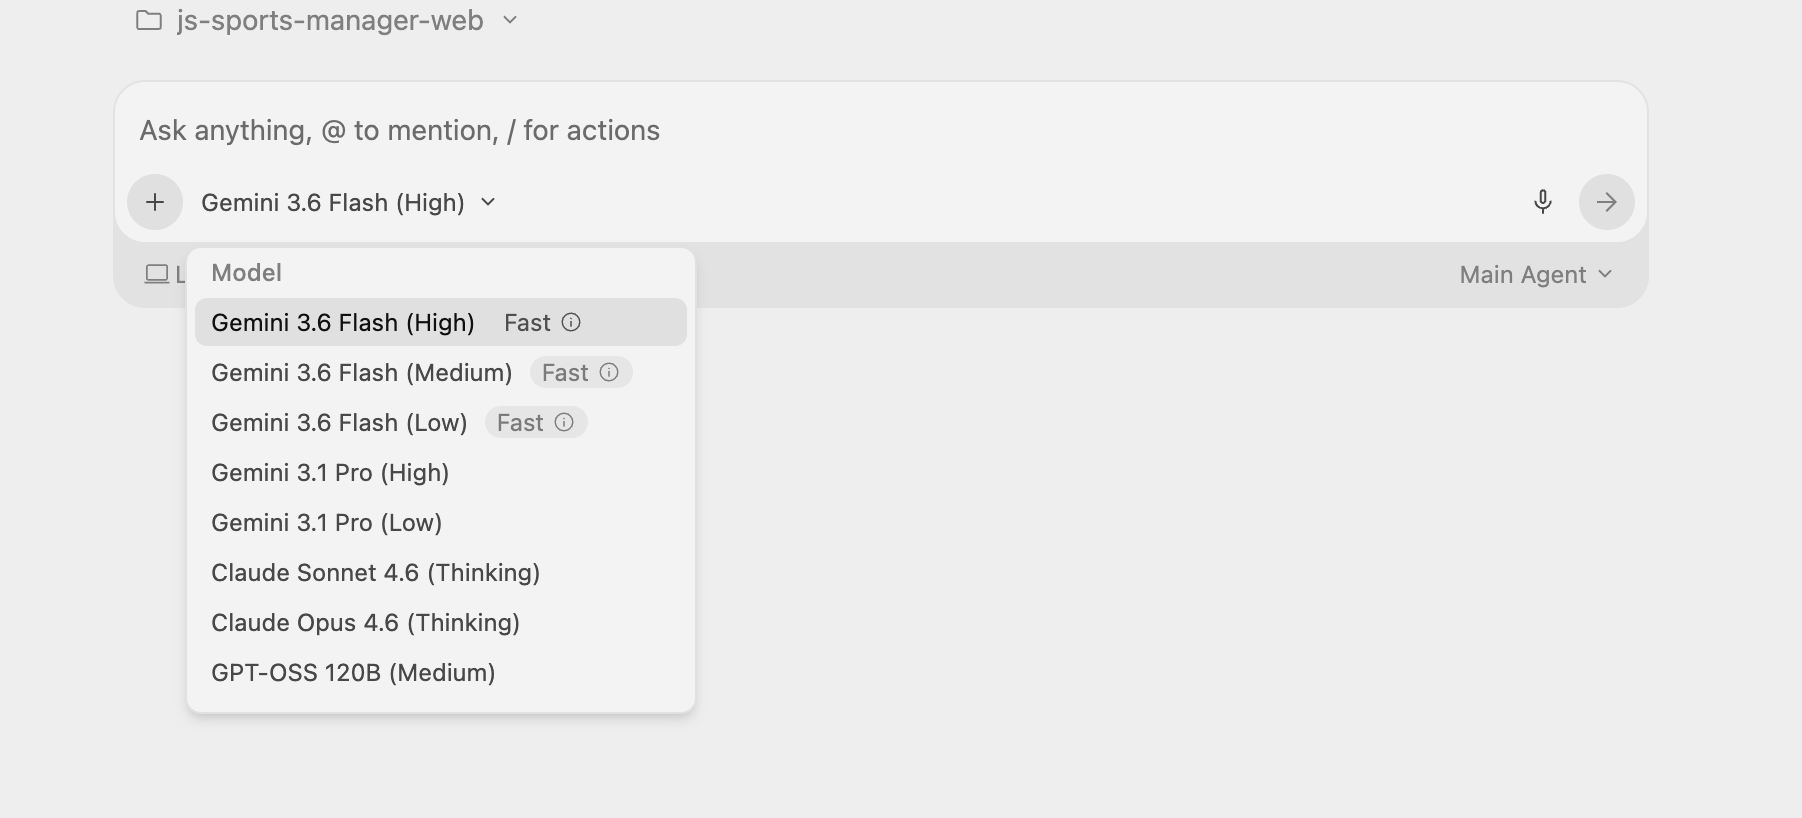The width and height of the screenshot is (1802, 818).
Task: Select Gemini 3.6 Flash (Medium) model
Action: pos(441,372)
